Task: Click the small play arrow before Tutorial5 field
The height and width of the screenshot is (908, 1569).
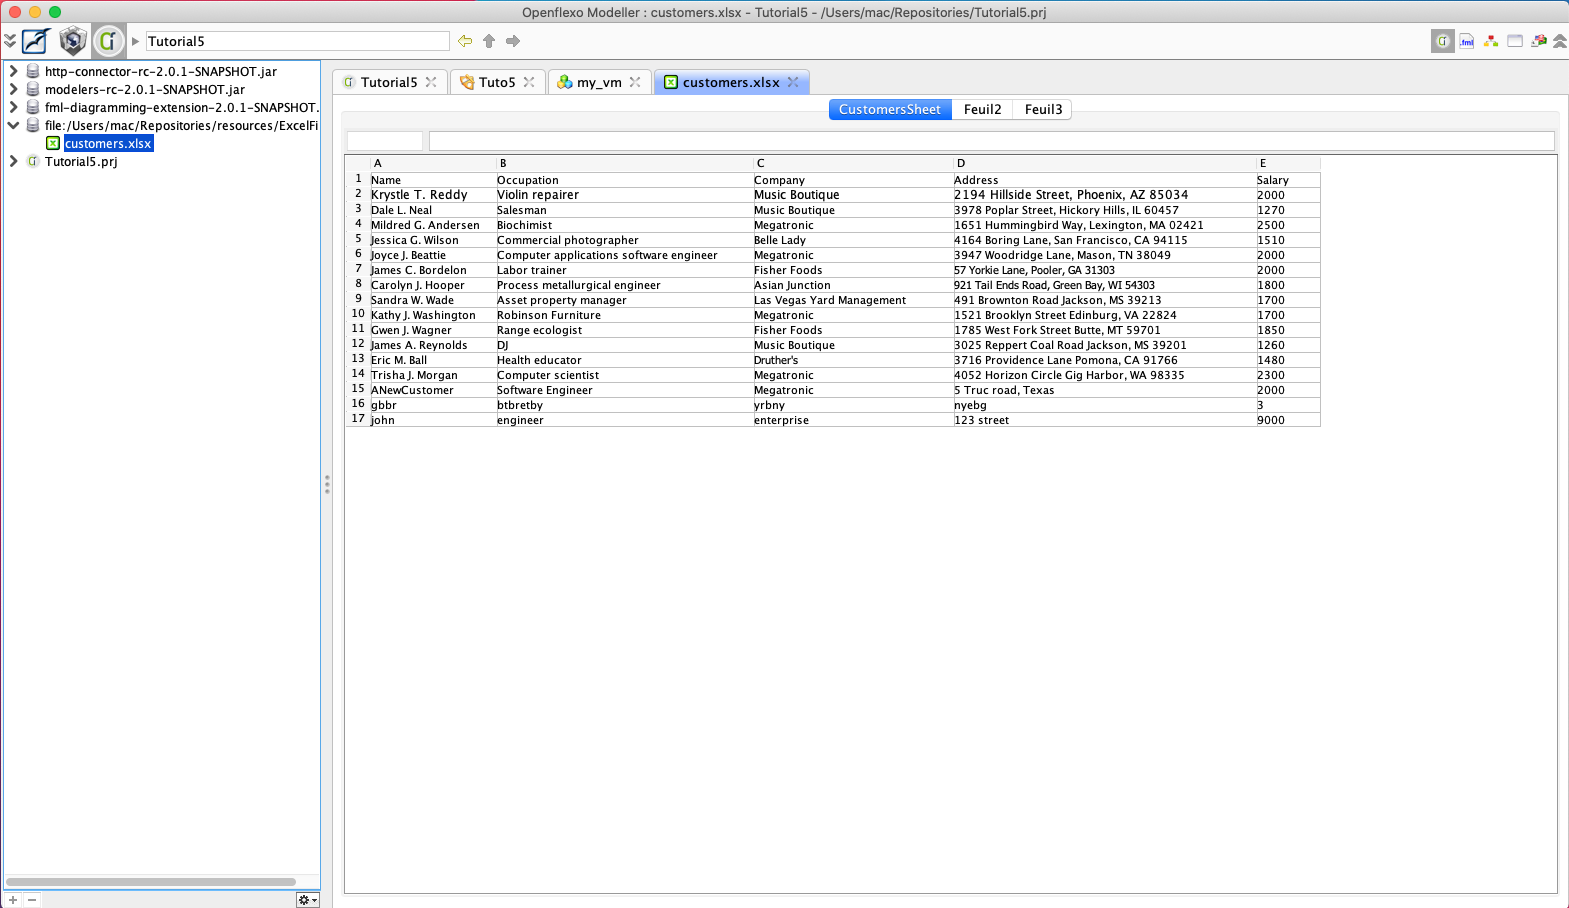Action: (136, 41)
